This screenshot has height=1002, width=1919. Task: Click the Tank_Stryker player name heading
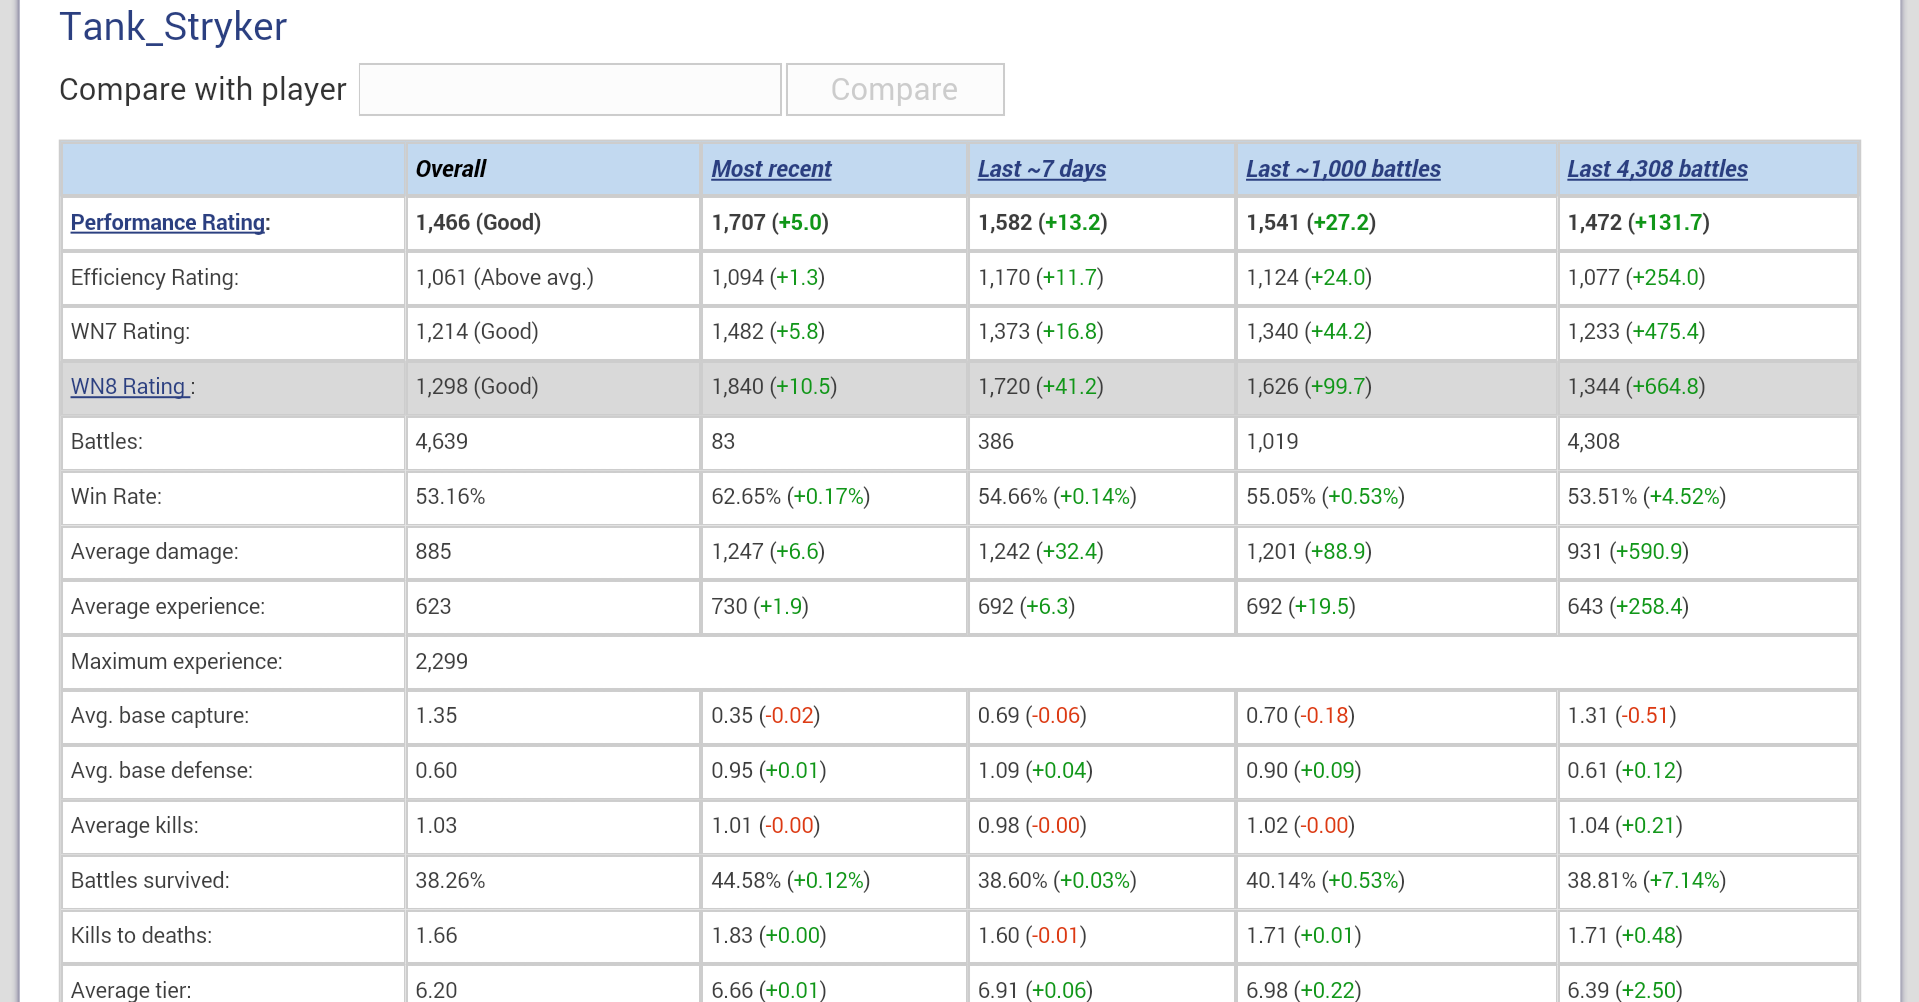coord(173,27)
